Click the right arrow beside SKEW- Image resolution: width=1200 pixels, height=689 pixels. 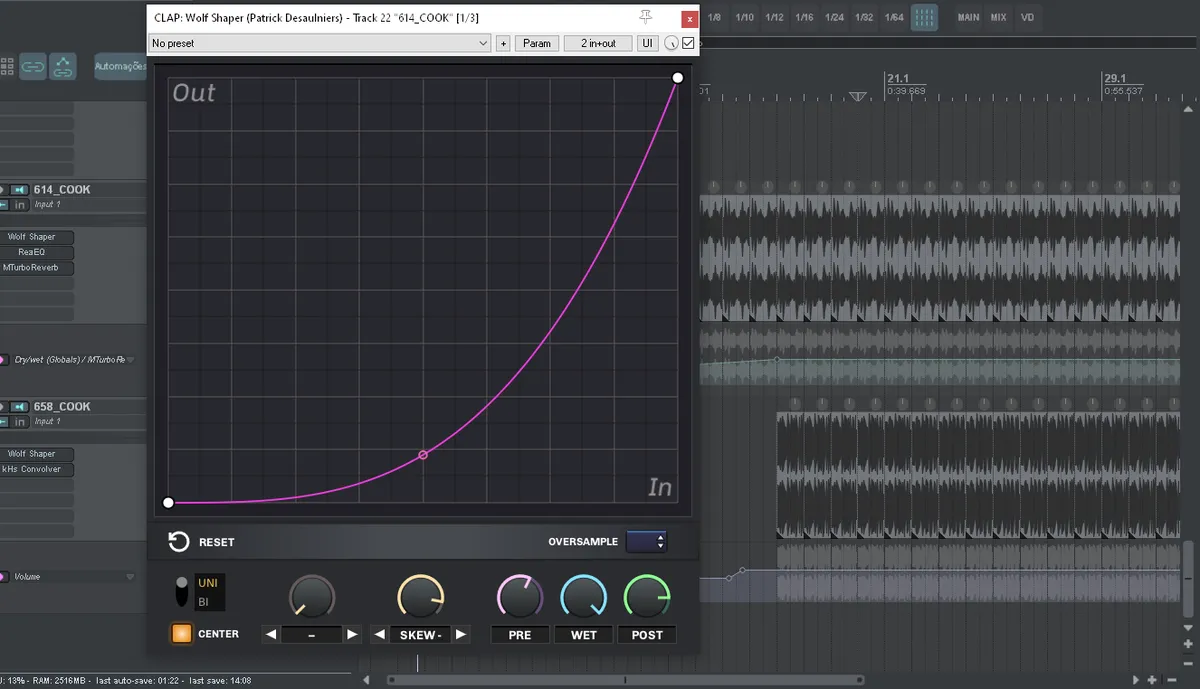coord(461,634)
